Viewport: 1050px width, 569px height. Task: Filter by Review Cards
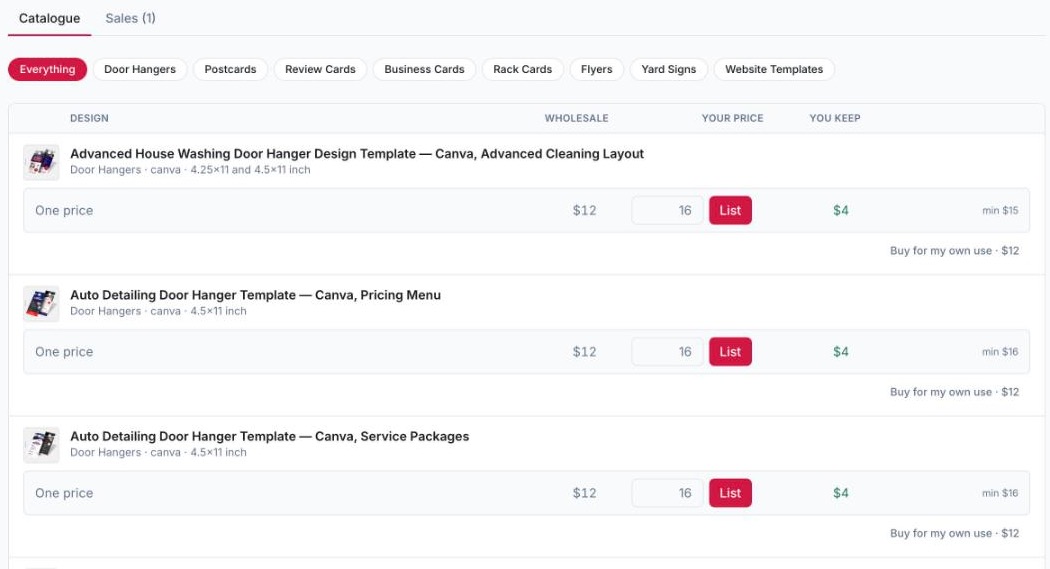320,69
